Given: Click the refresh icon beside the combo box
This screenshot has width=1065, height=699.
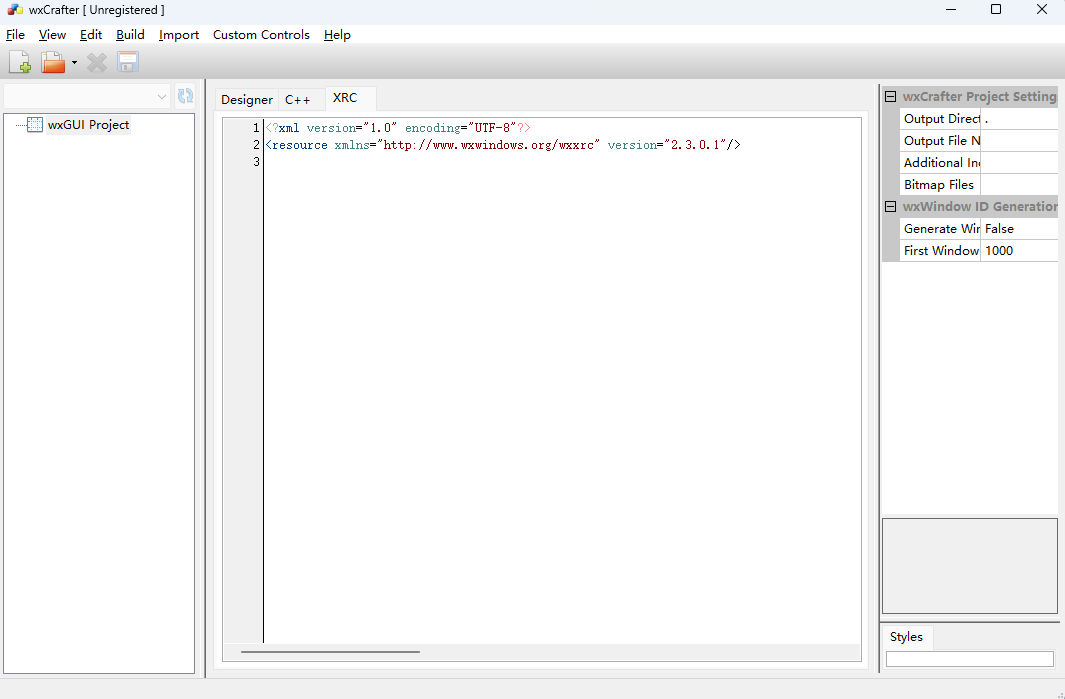Looking at the screenshot, I should (x=185, y=96).
